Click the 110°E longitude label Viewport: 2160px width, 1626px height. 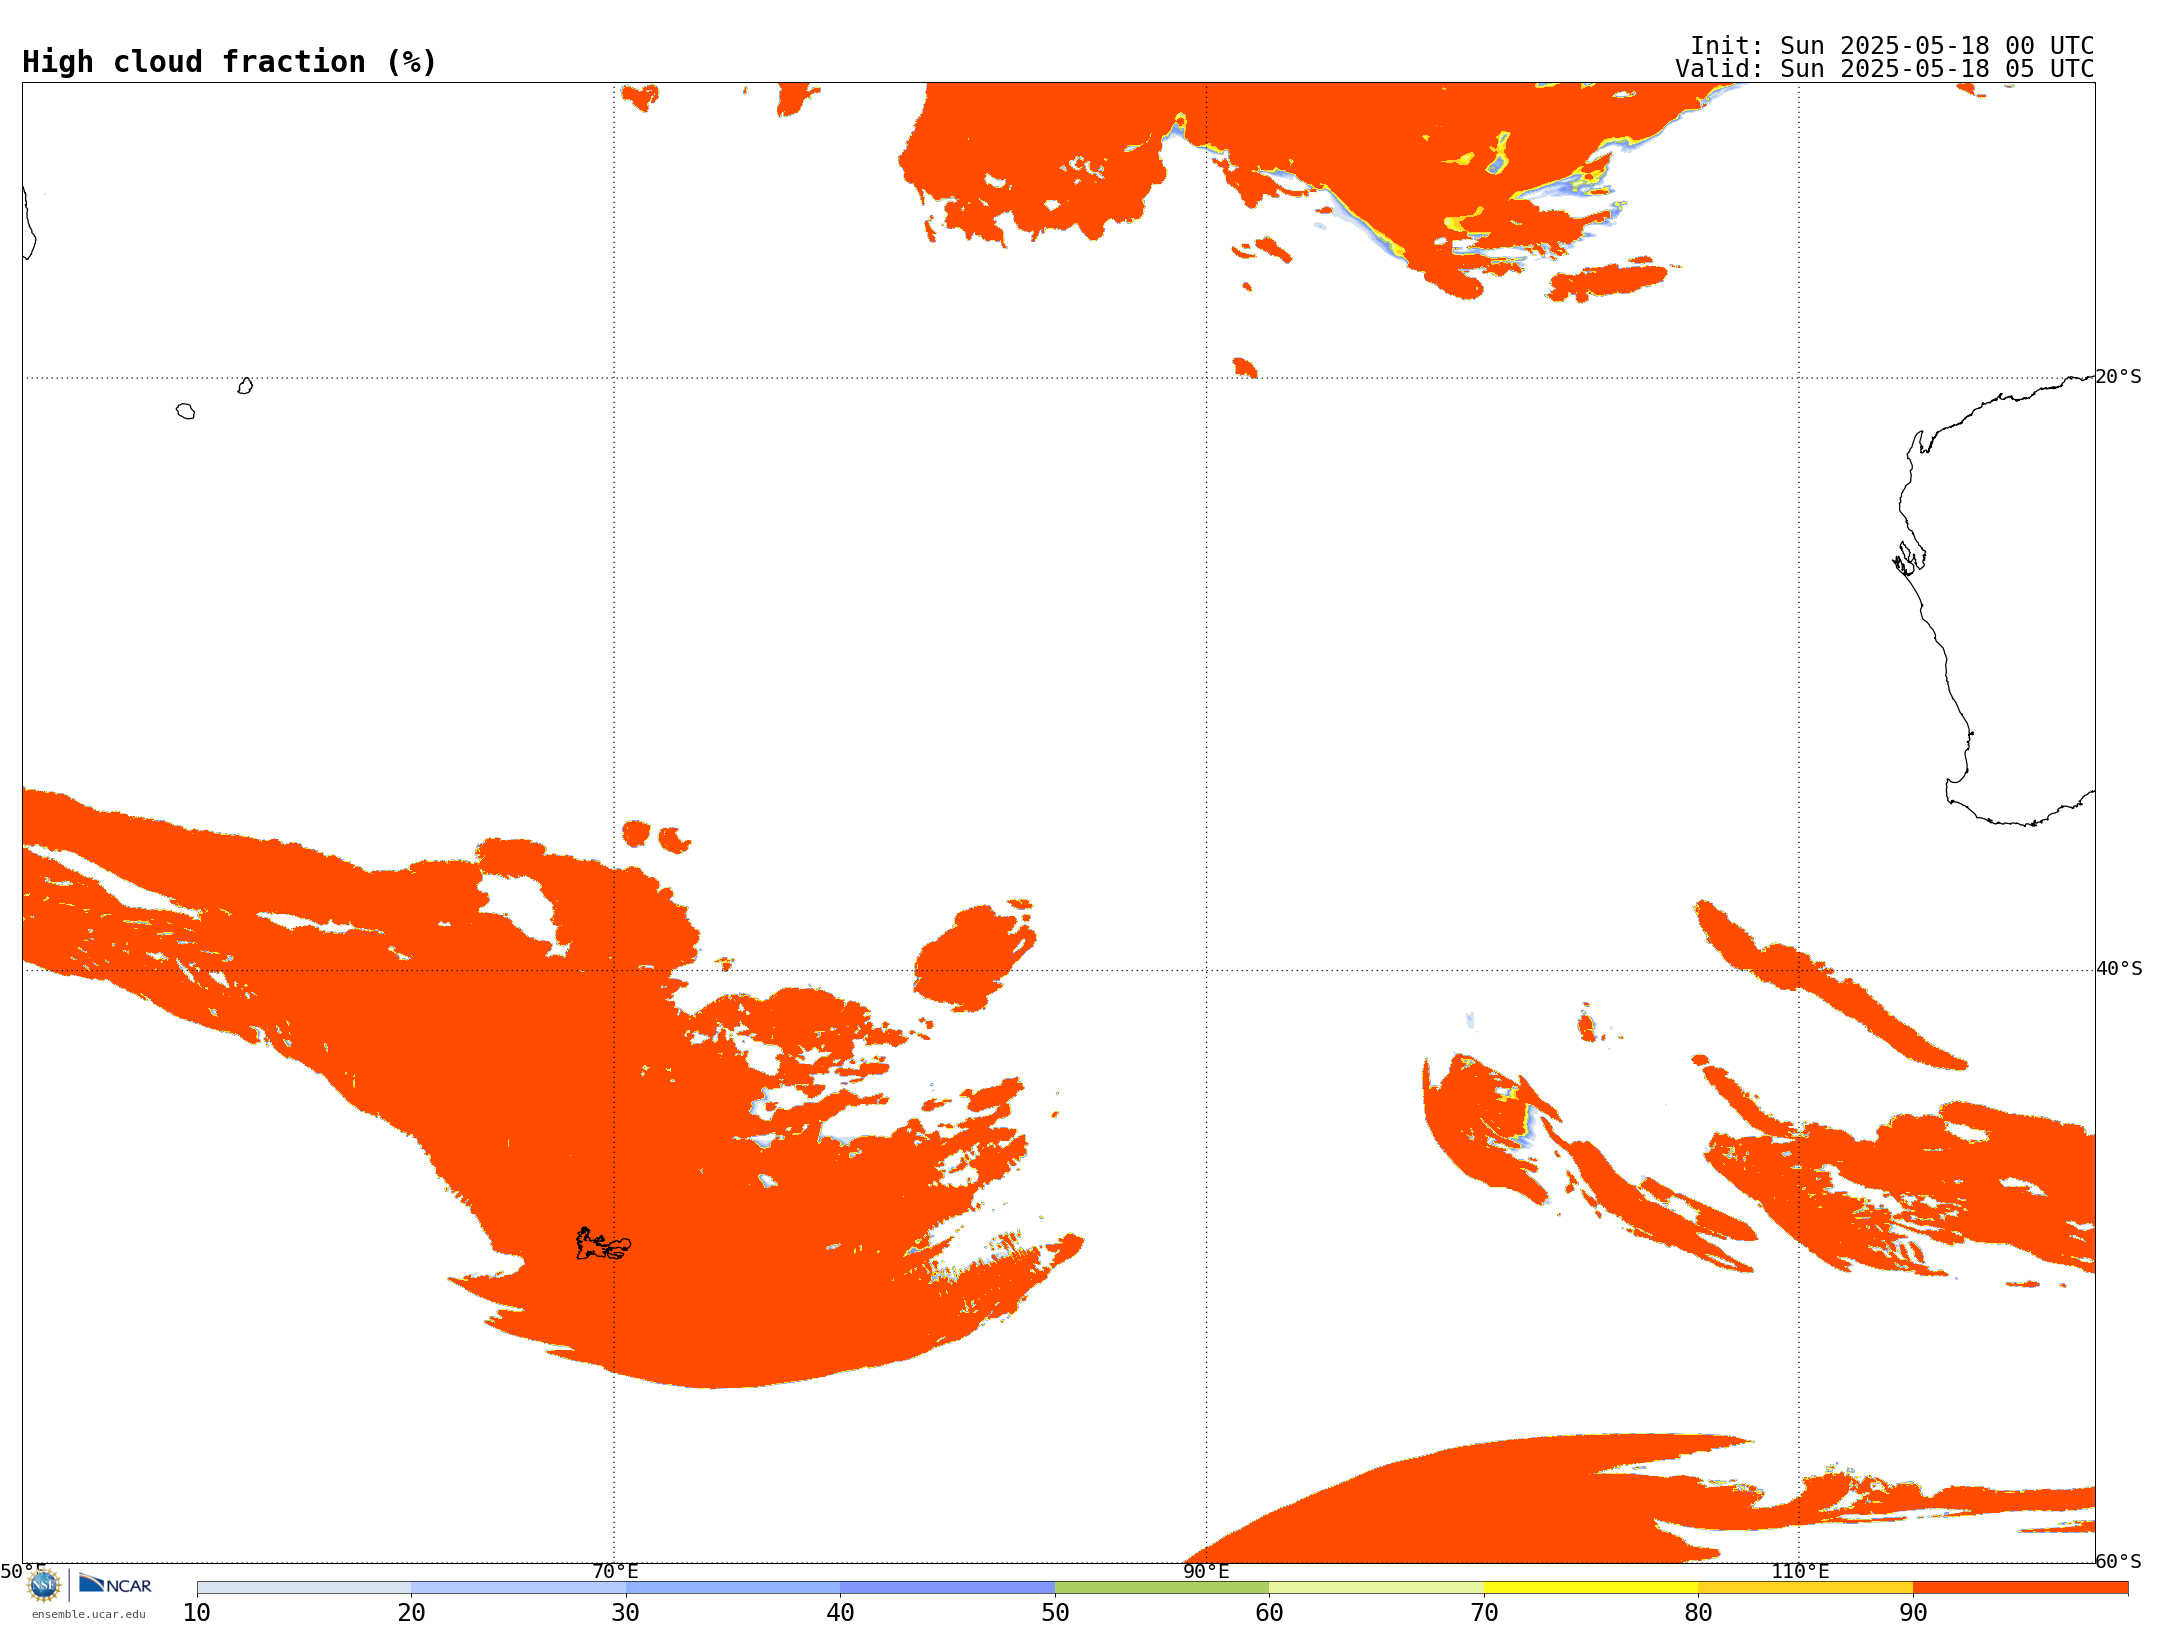tap(1800, 1571)
